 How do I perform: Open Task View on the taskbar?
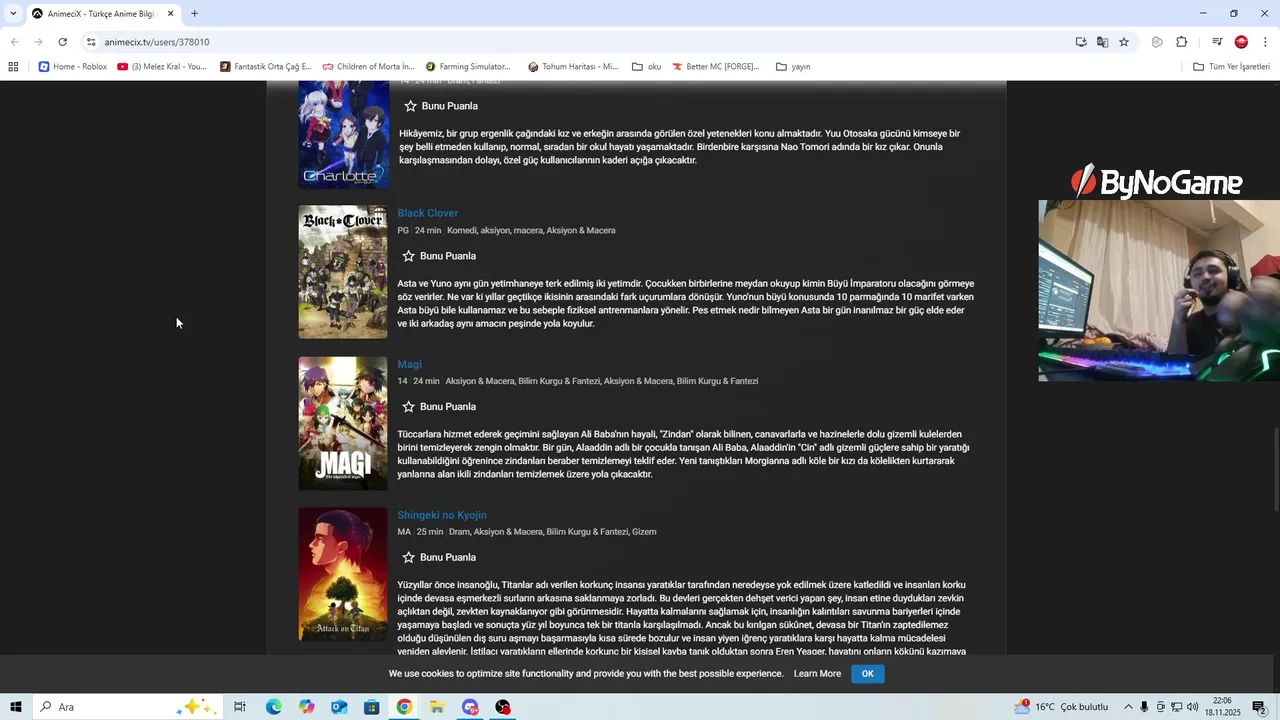click(240, 707)
